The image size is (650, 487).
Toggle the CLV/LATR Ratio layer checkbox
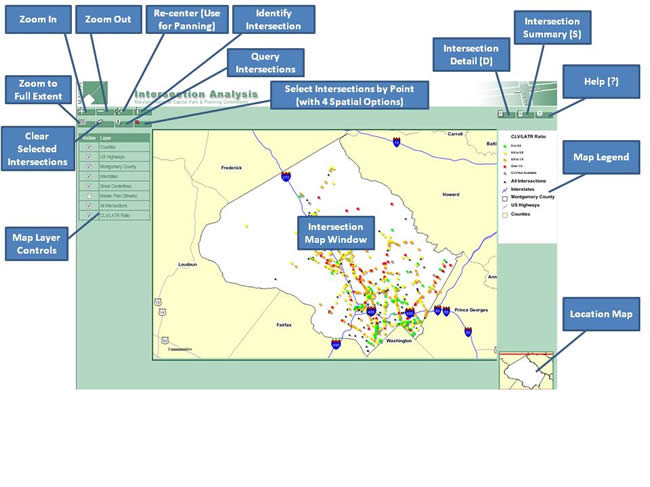click(x=89, y=215)
